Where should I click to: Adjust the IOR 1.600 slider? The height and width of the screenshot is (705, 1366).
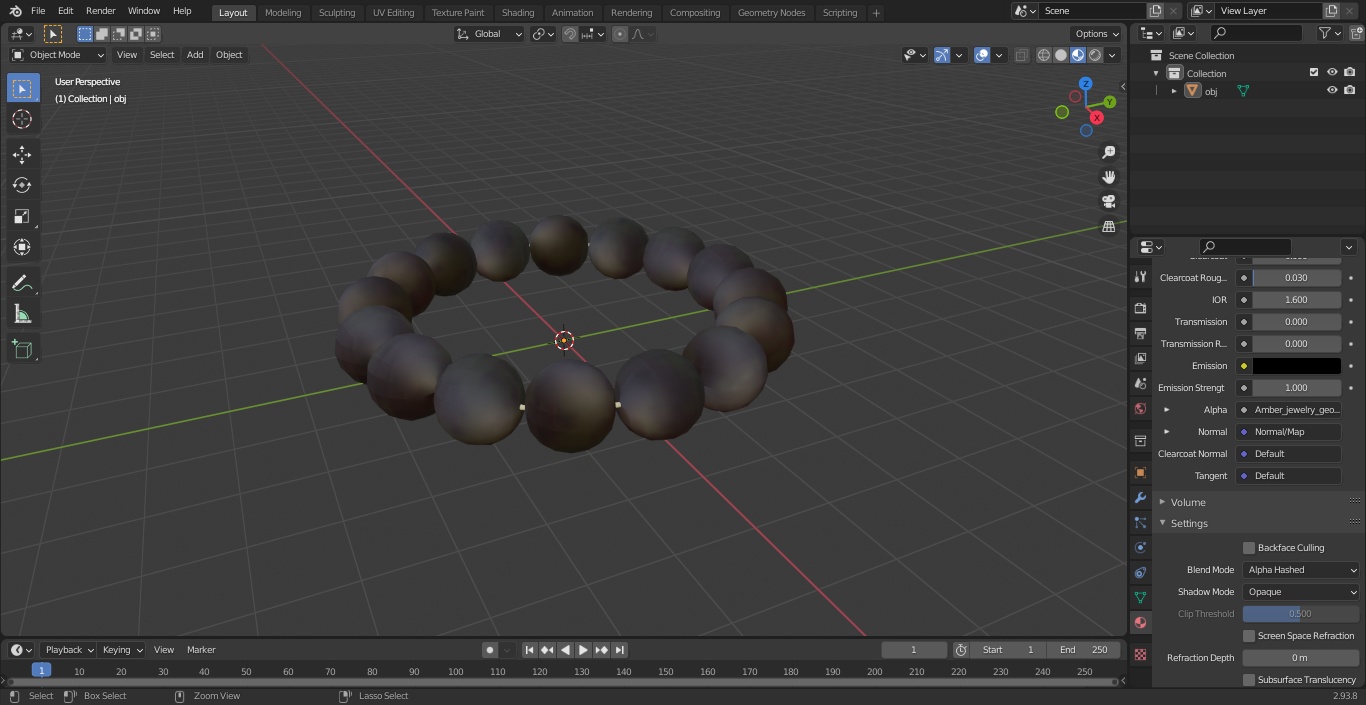point(1296,300)
